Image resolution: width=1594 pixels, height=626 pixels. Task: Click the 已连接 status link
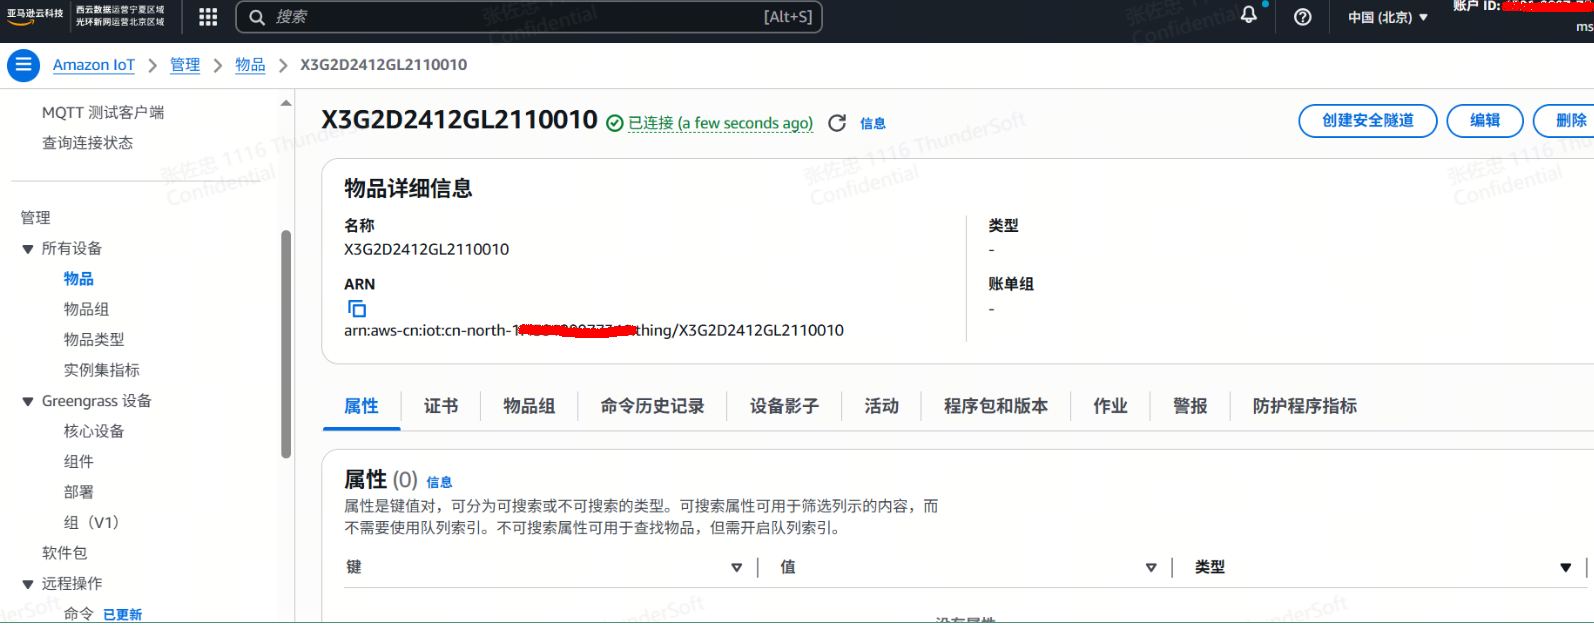coord(720,123)
